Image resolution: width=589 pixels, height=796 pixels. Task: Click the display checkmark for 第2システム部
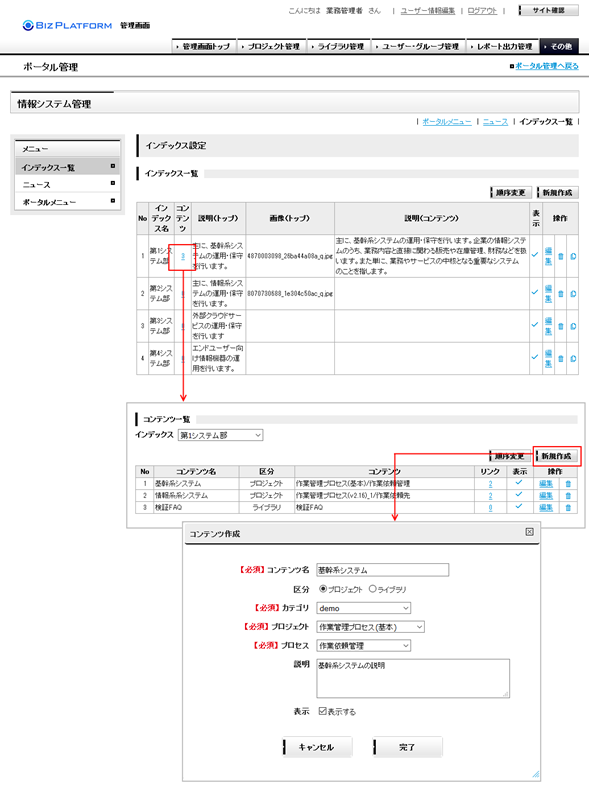tap(535, 292)
